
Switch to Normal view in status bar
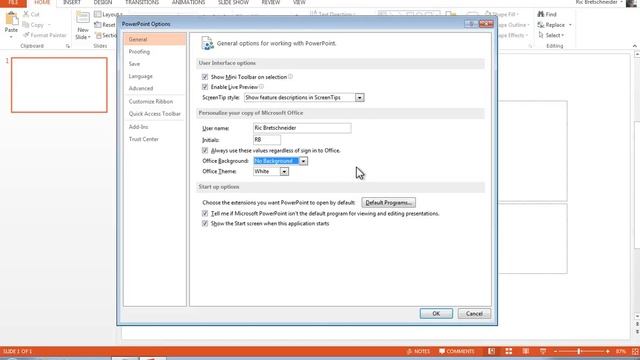pos(491,351)
